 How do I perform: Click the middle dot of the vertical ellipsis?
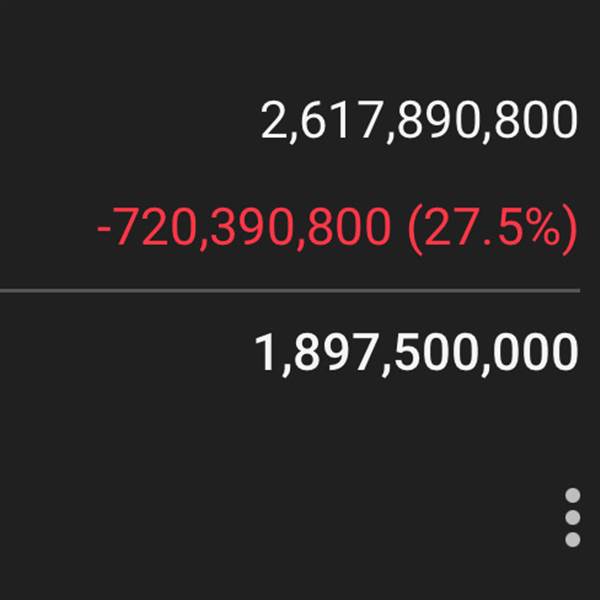point(572,517)
